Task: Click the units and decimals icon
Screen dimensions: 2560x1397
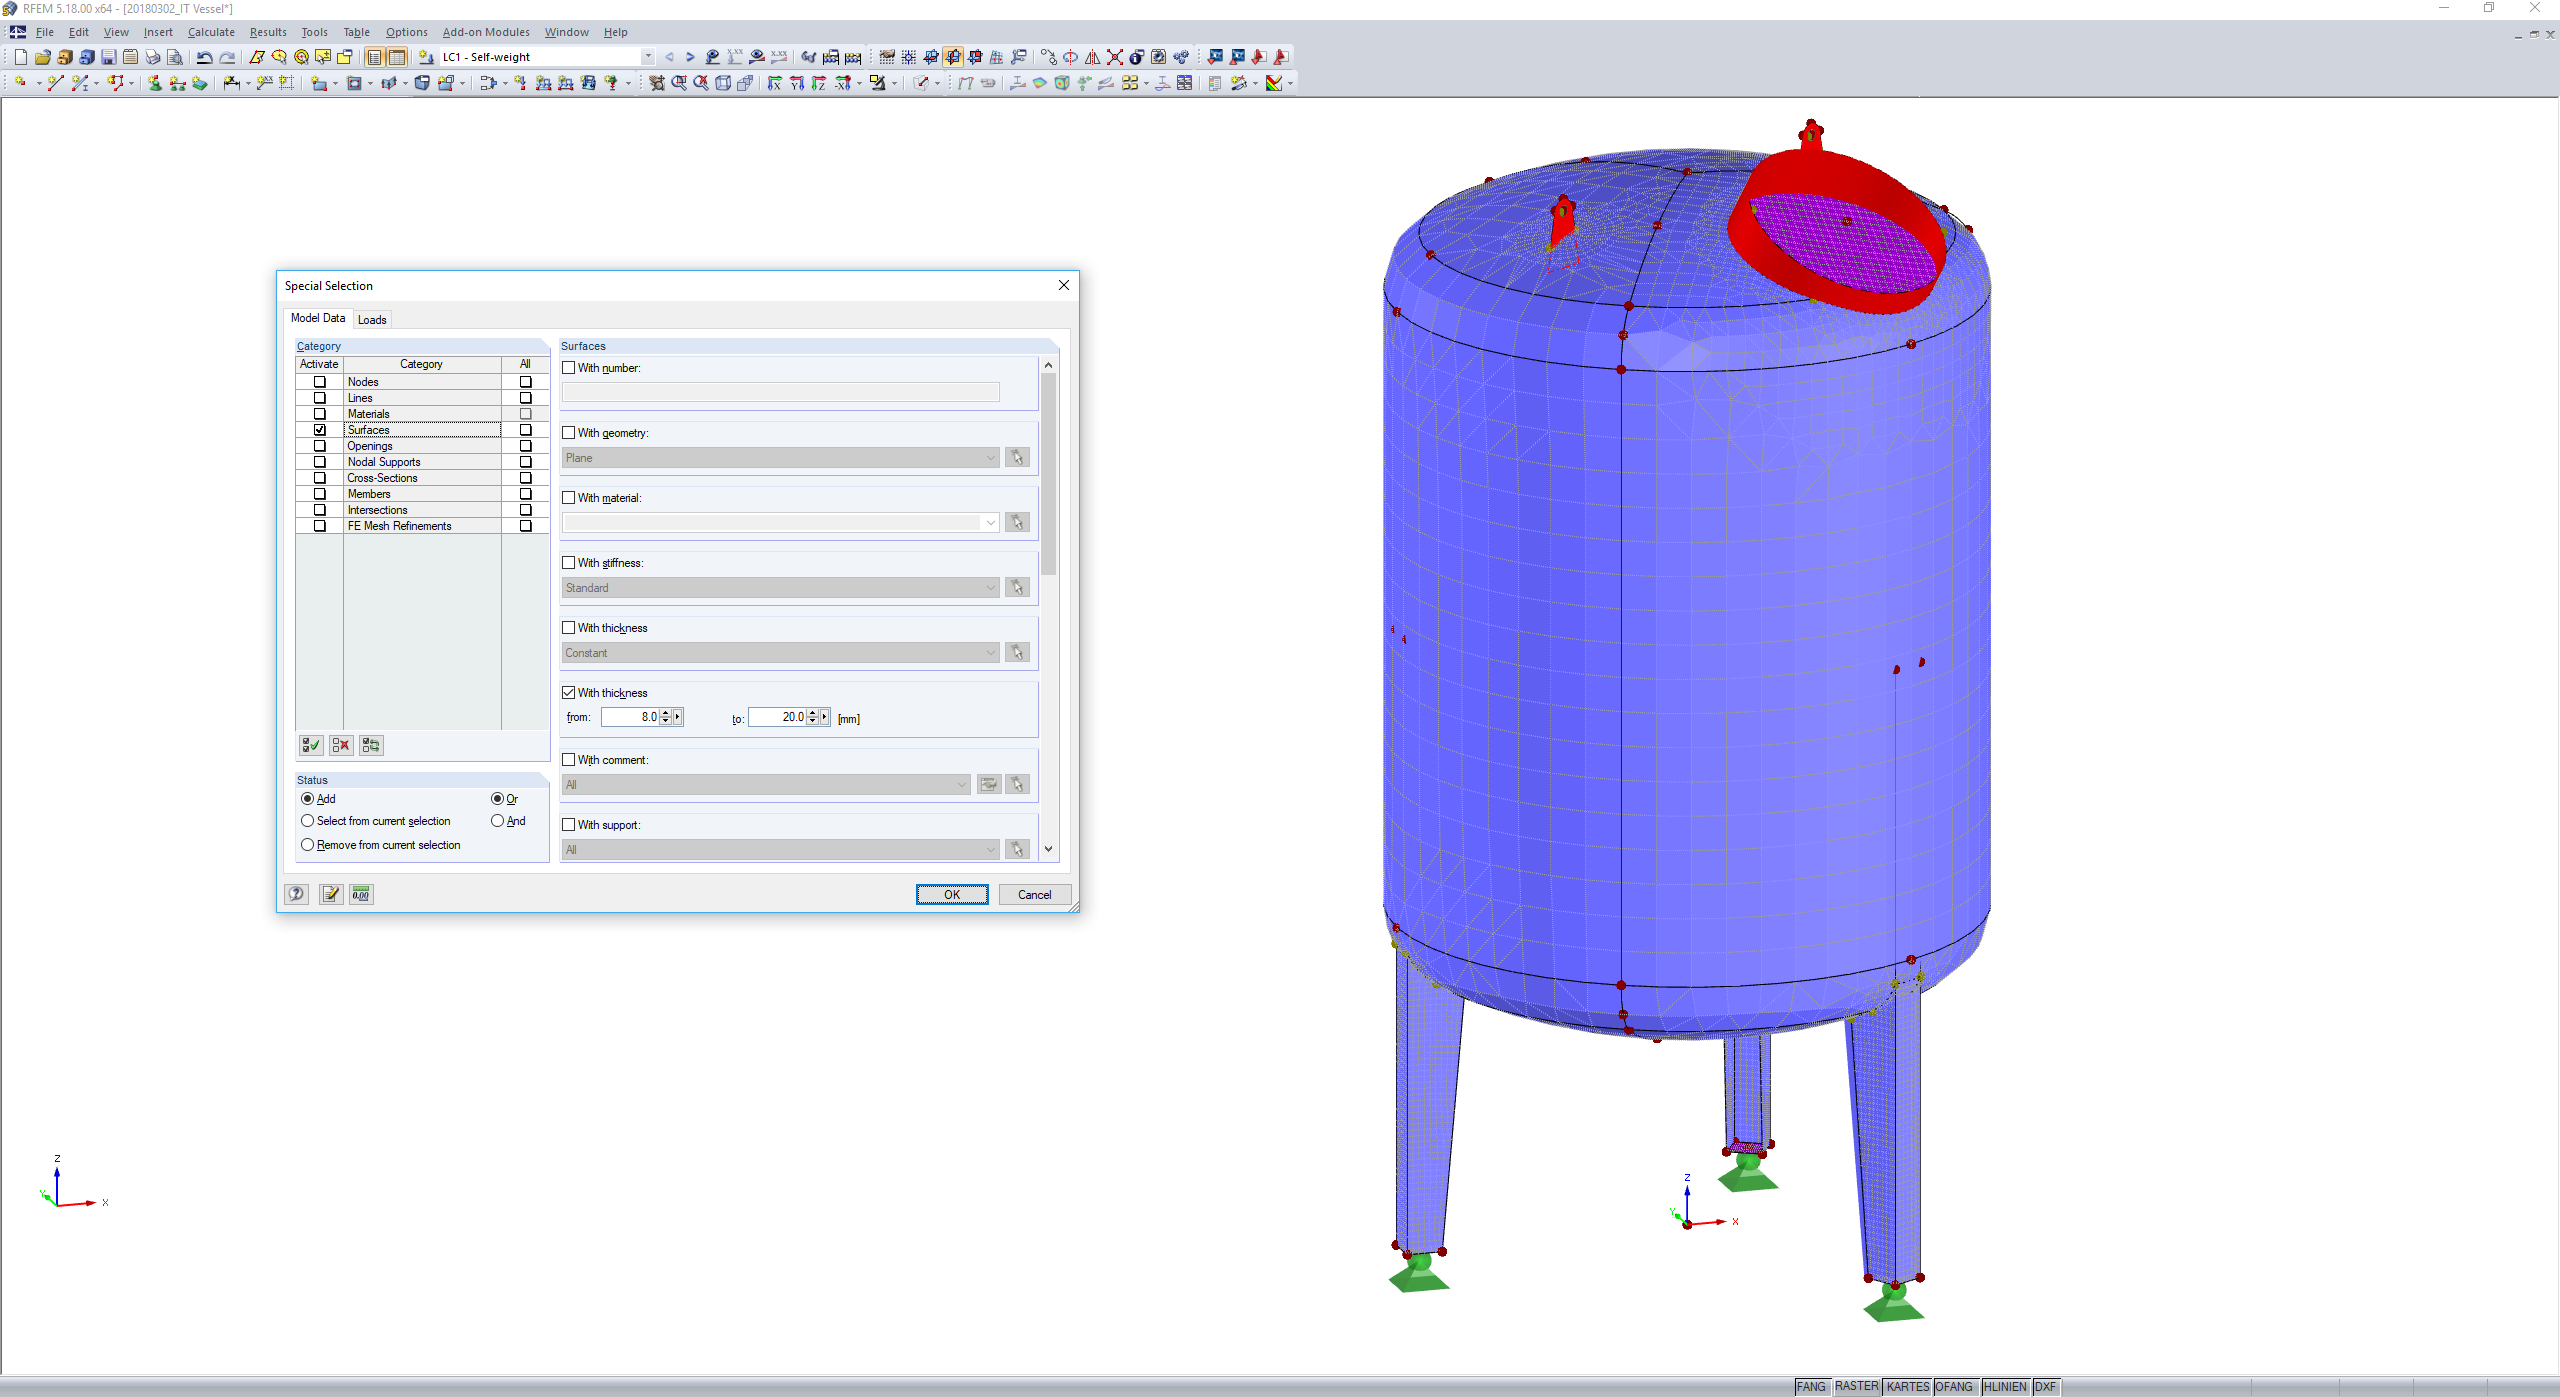Action: pyautogui.click(x=361, y=894)
